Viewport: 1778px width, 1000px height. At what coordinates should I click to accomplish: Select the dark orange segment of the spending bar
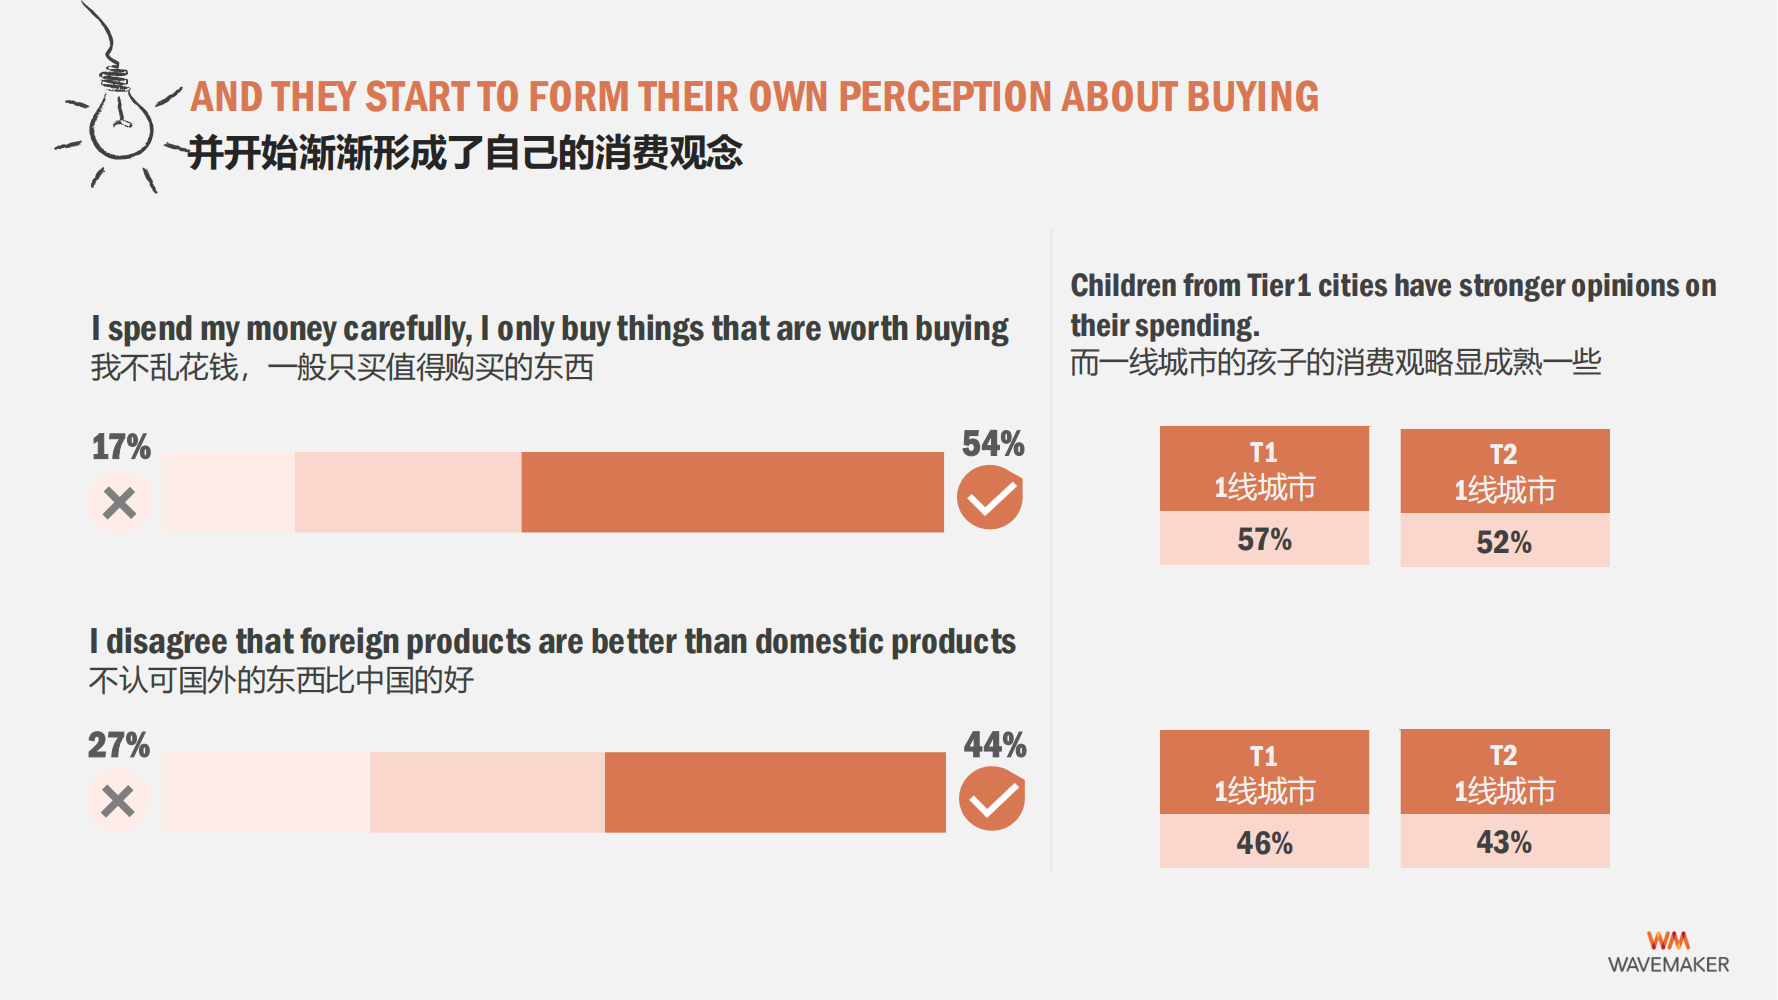tap(732, 492)
